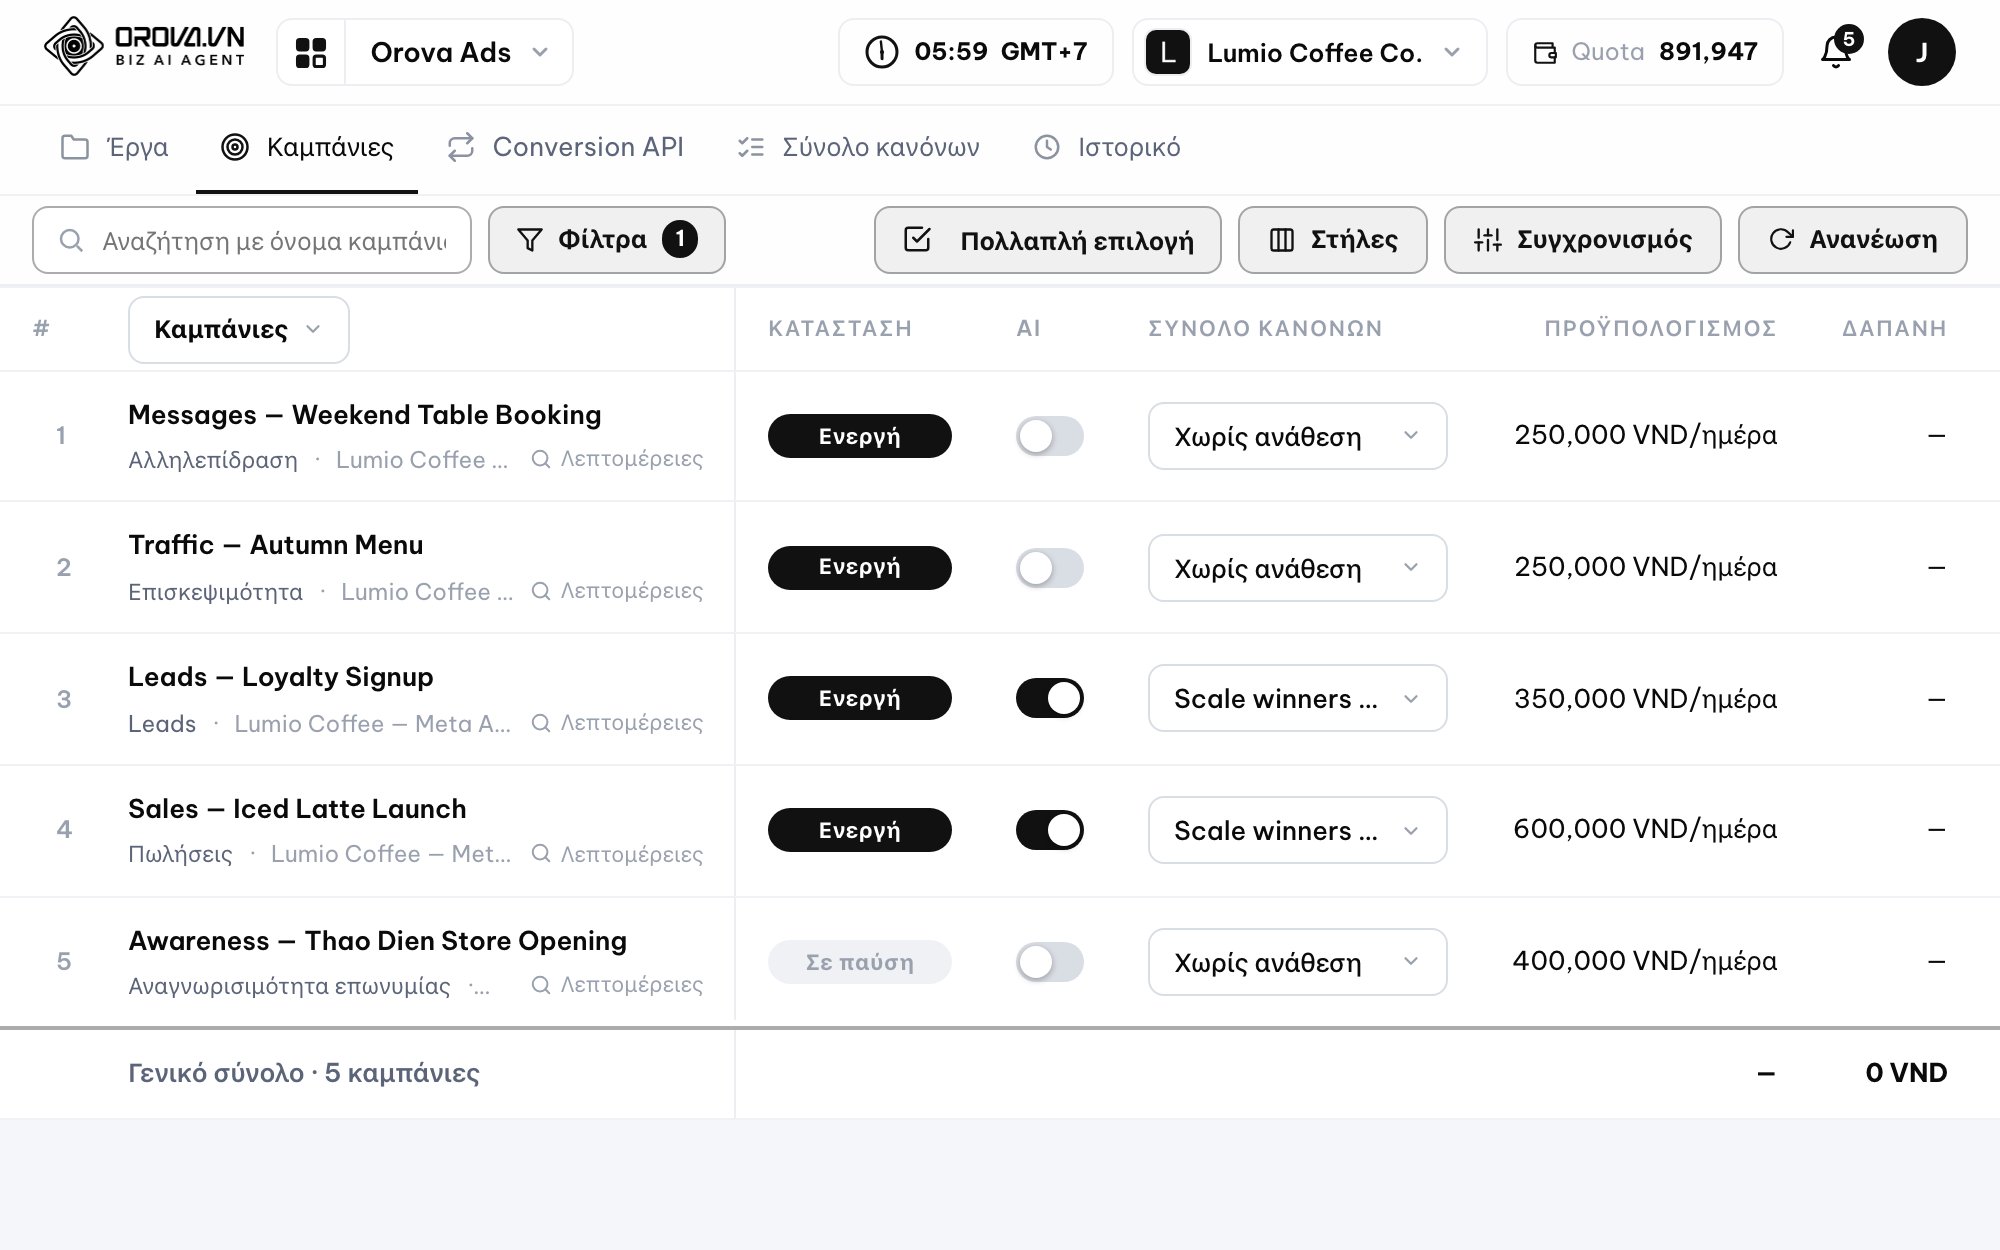
Task: Click Ενεργή status of Messages campaign
Action: pos(859,436)
